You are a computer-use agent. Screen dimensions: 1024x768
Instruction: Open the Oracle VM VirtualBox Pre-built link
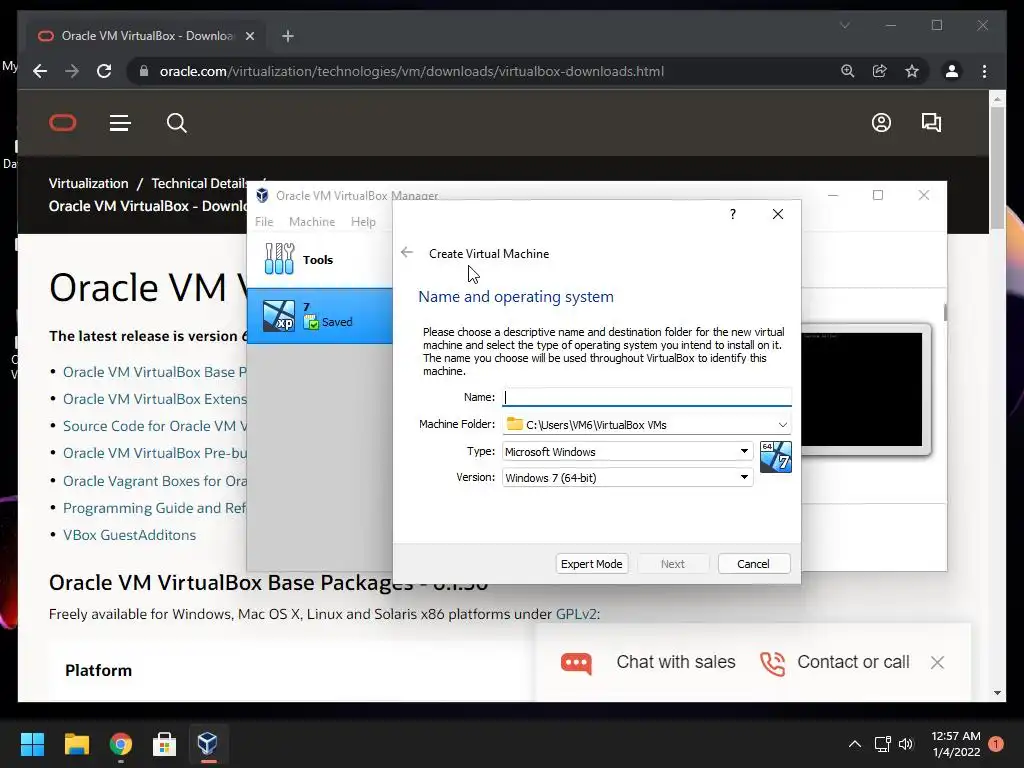click(x=155, y=453)
